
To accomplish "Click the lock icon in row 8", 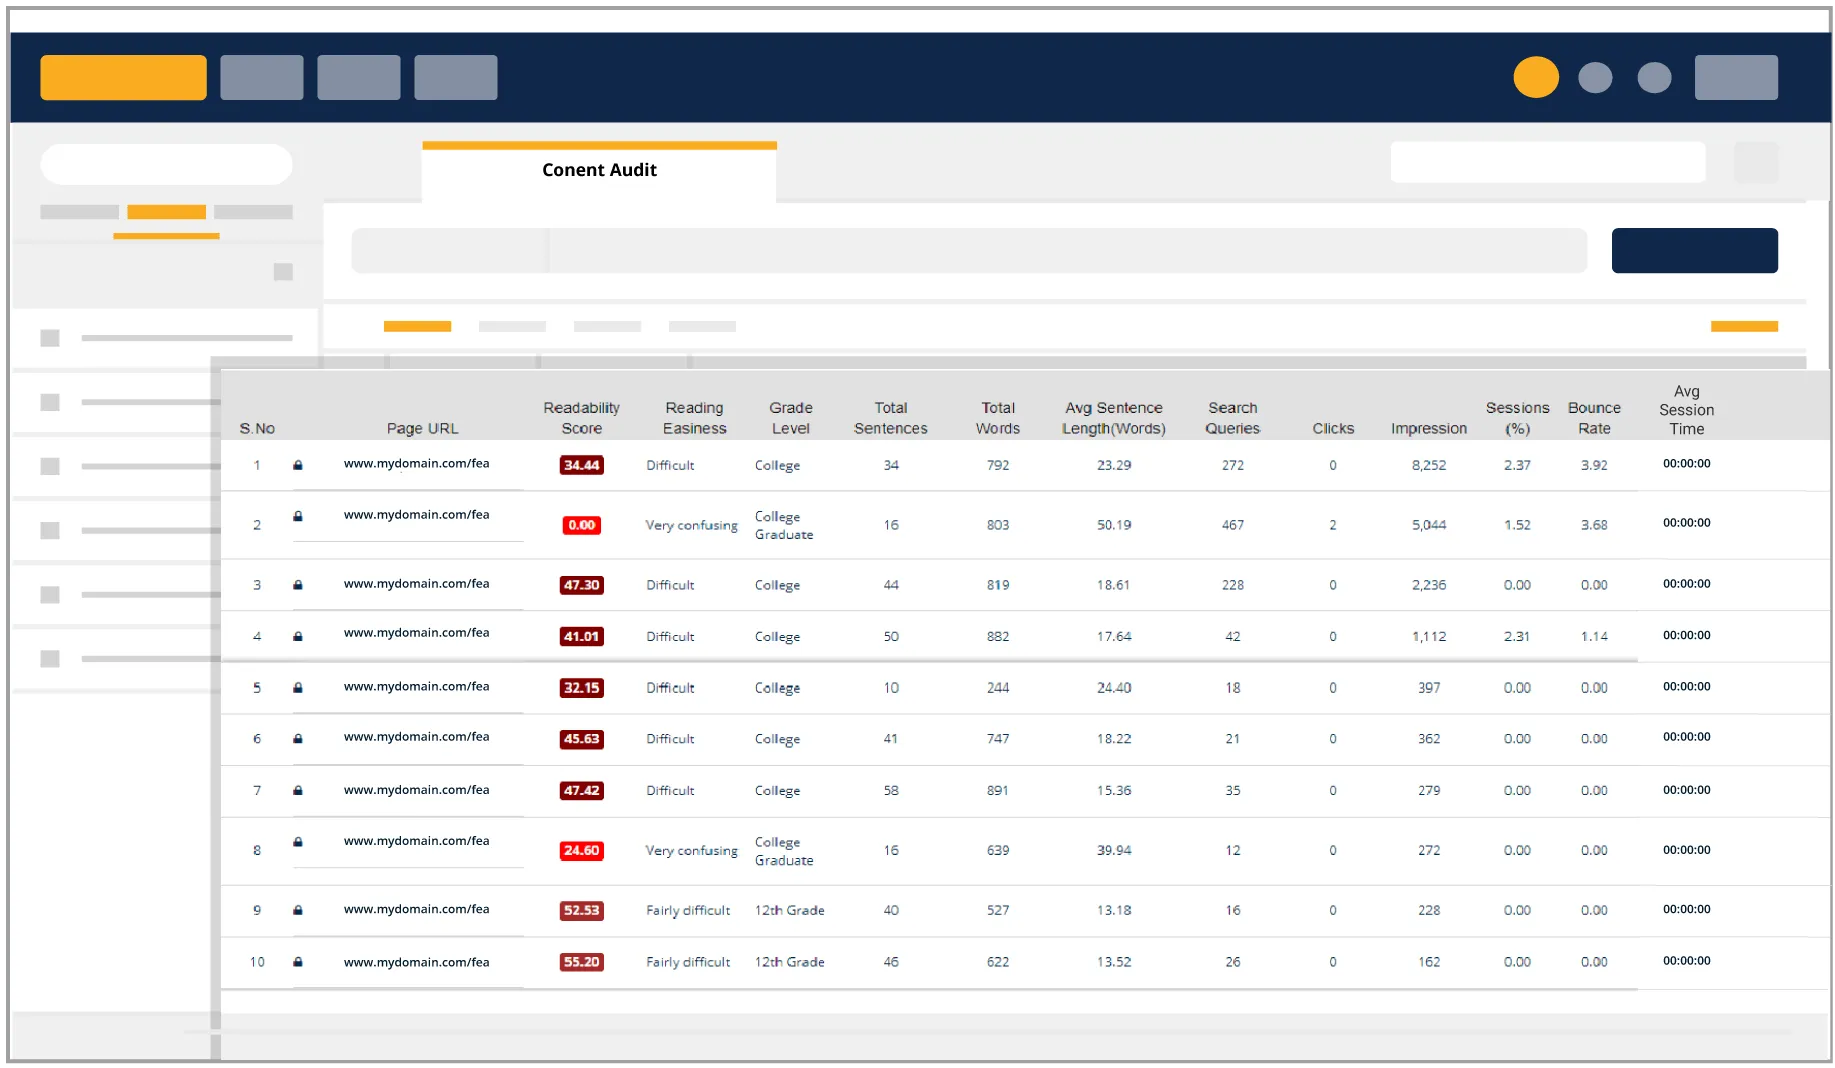I will coord(297,842).
